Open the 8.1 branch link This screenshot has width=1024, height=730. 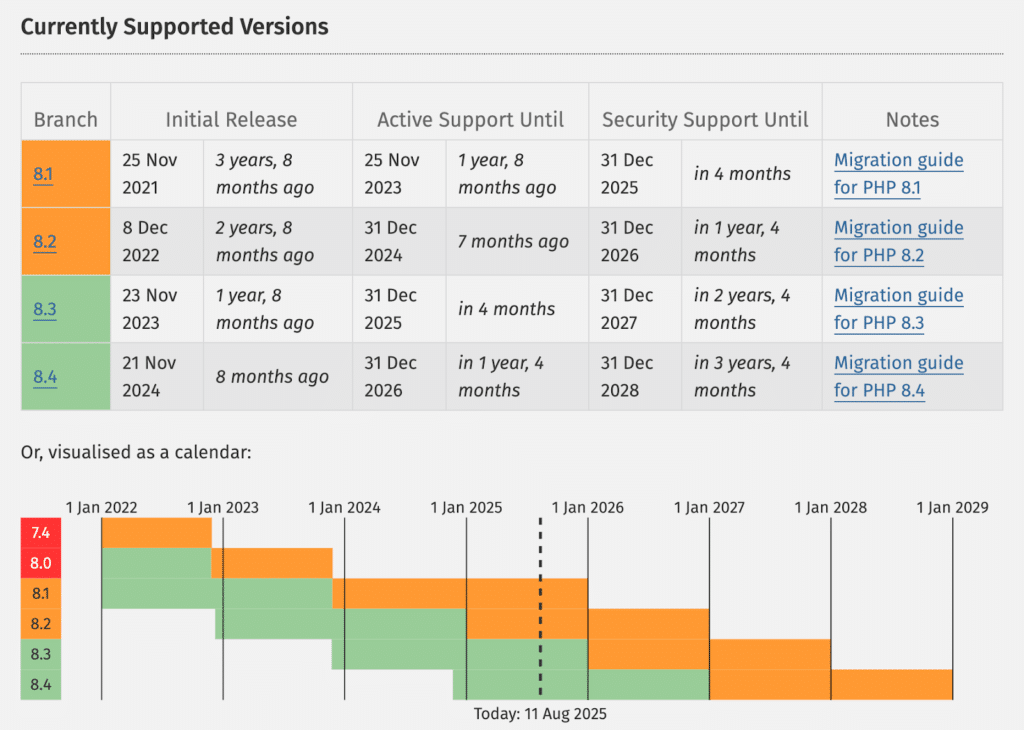(x=43, y=174)
